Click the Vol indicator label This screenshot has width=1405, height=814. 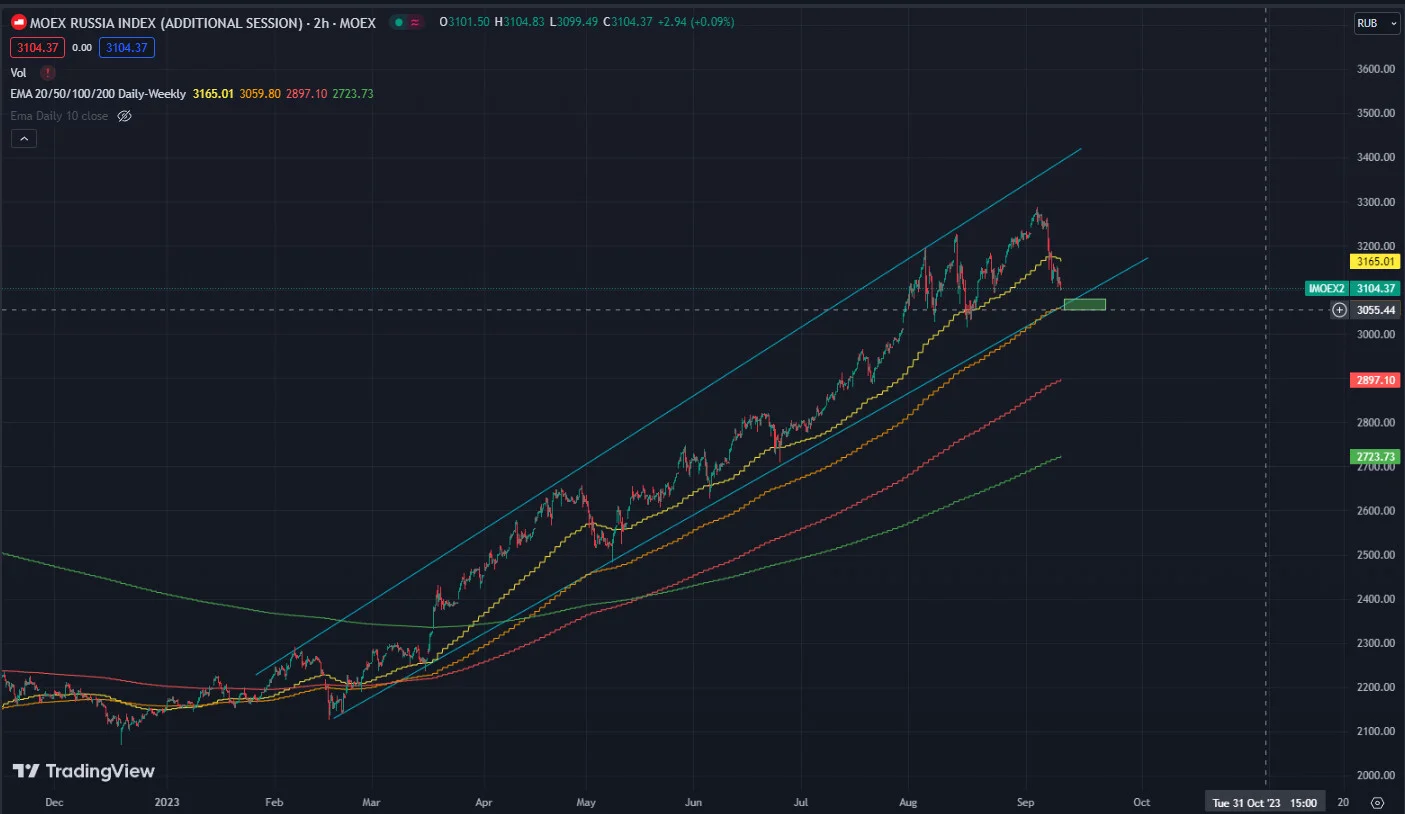coord(18,72)
